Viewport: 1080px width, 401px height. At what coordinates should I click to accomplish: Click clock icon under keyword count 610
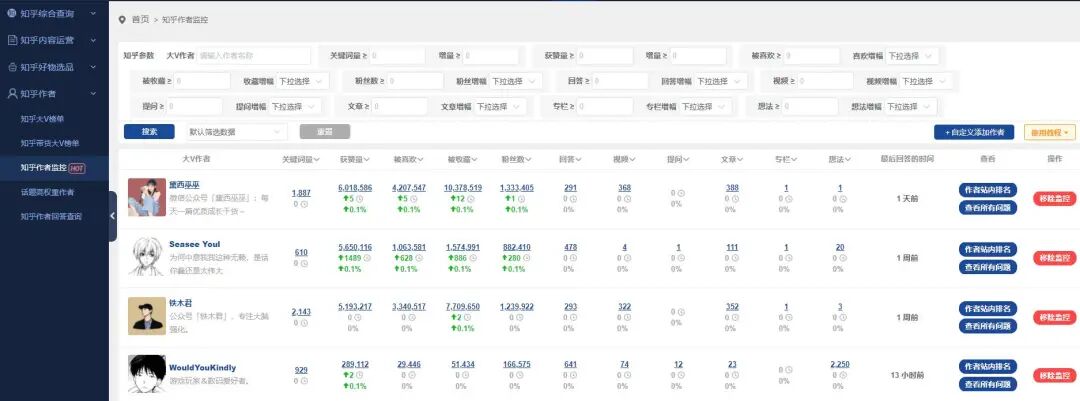[304, 263]
